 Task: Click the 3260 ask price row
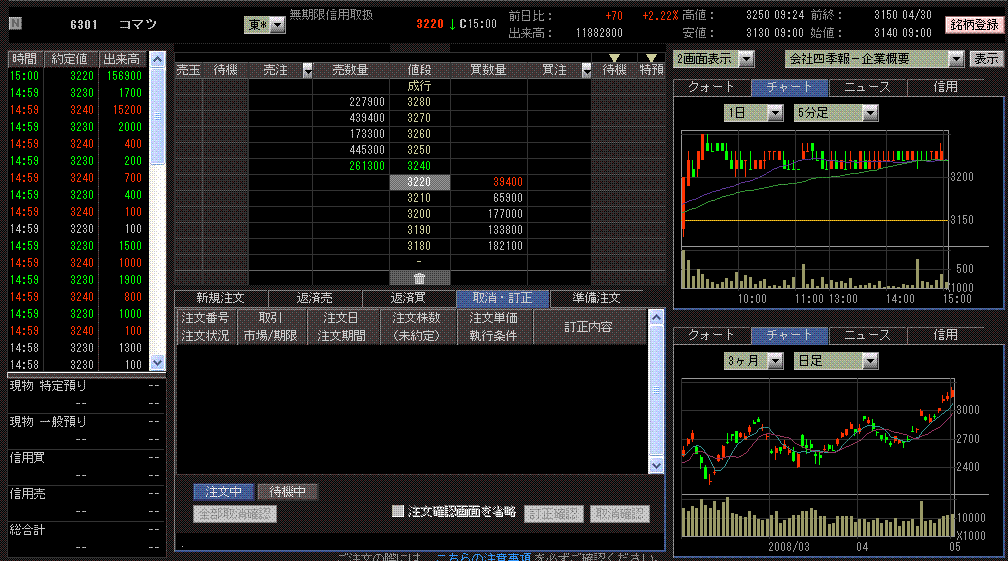click(420, 134)
